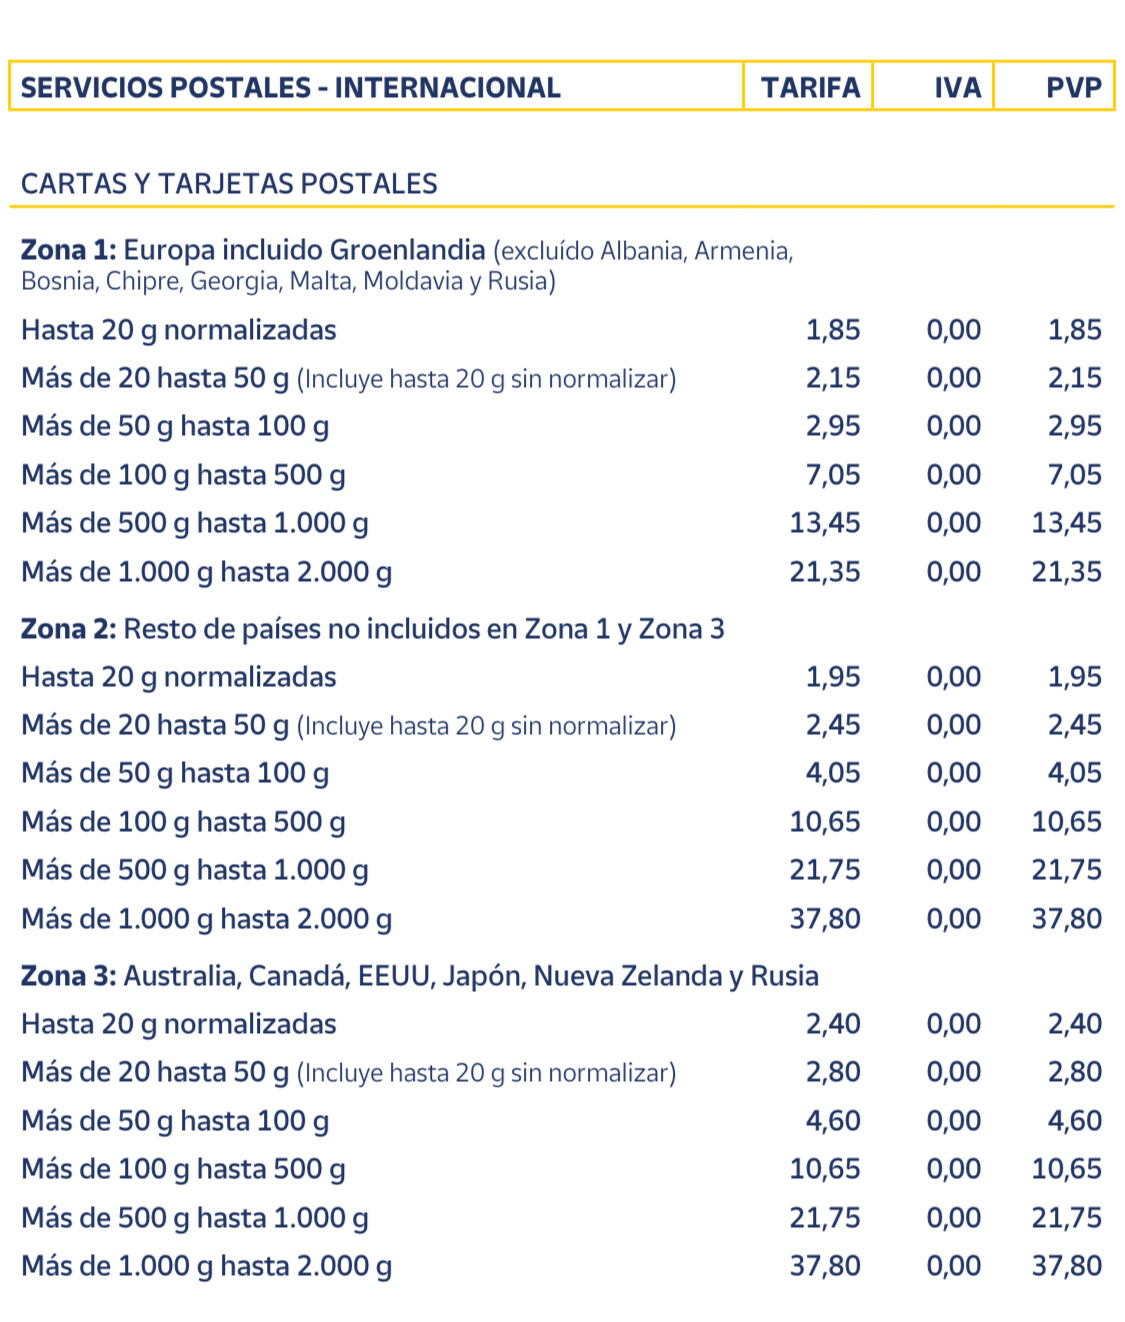The height and width of the screenshot is (1322, 1125).
Task: Click the 2,80 value in the PVP column
Action: (1074, 1072)
